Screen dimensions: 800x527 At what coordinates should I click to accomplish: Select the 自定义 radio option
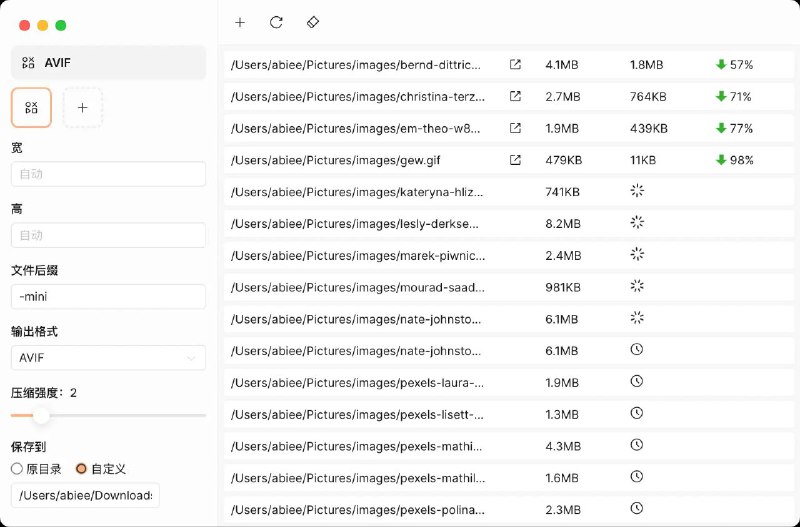(82, 468)
